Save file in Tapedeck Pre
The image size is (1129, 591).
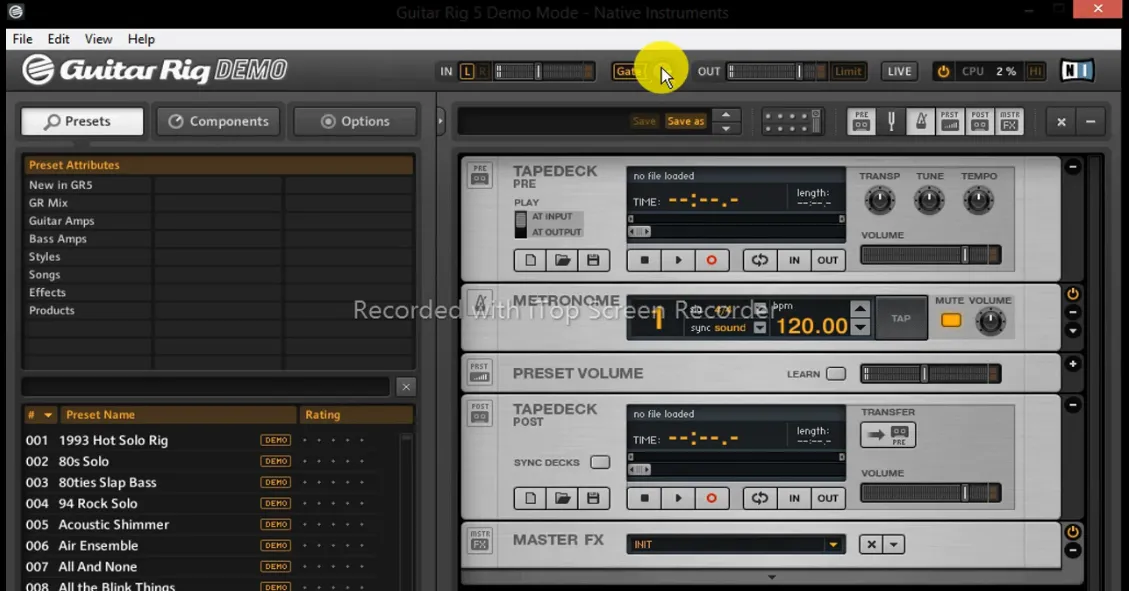593,260
